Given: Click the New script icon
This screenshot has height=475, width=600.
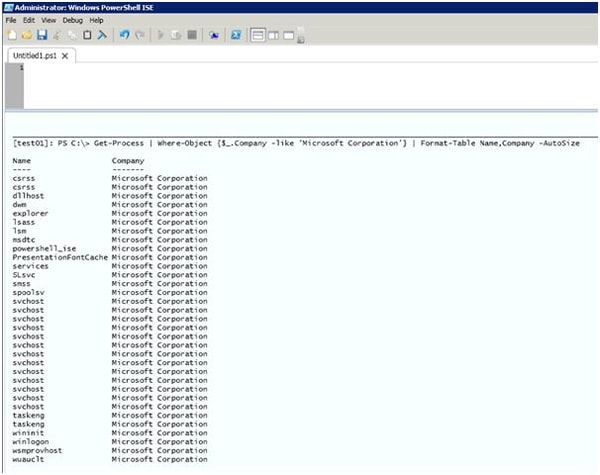Looking at the screenshot, I should point(12,35).
